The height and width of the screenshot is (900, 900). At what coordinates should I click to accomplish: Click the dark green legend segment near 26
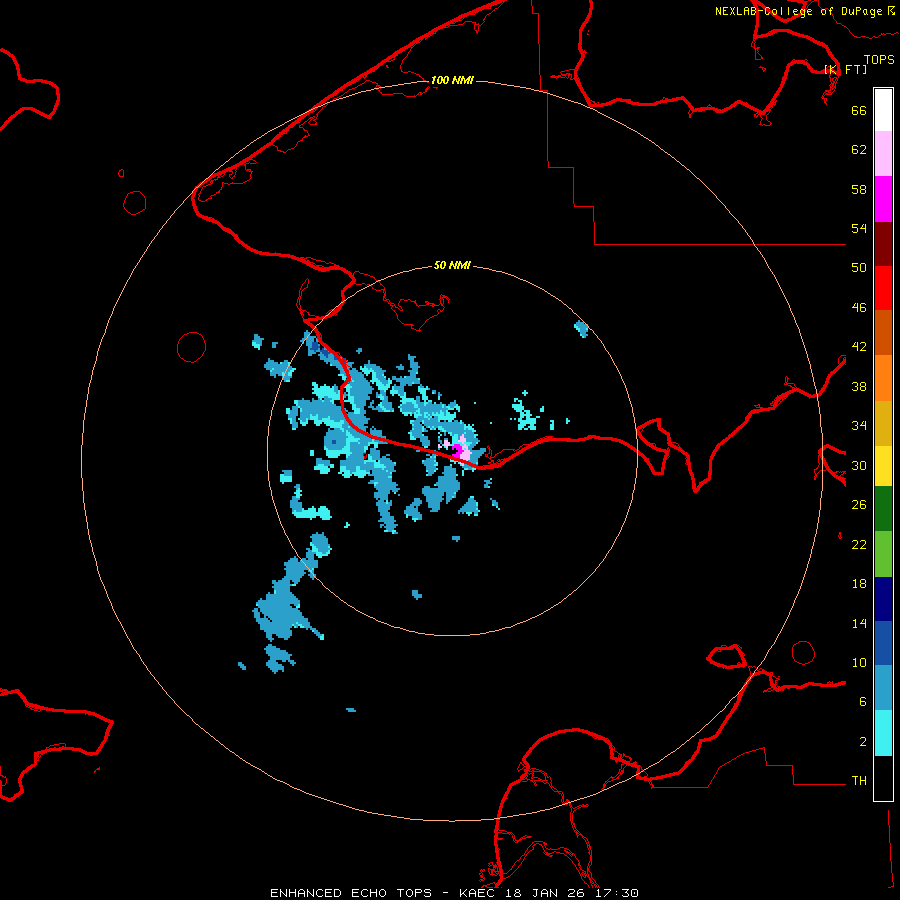[883, 509]
